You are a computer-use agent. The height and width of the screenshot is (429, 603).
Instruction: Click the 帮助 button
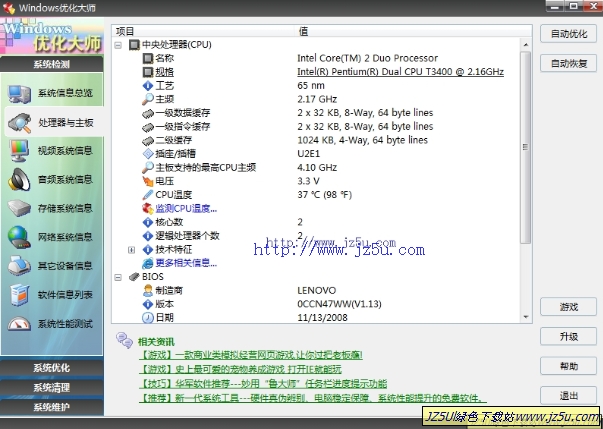(x=568, y=366)
